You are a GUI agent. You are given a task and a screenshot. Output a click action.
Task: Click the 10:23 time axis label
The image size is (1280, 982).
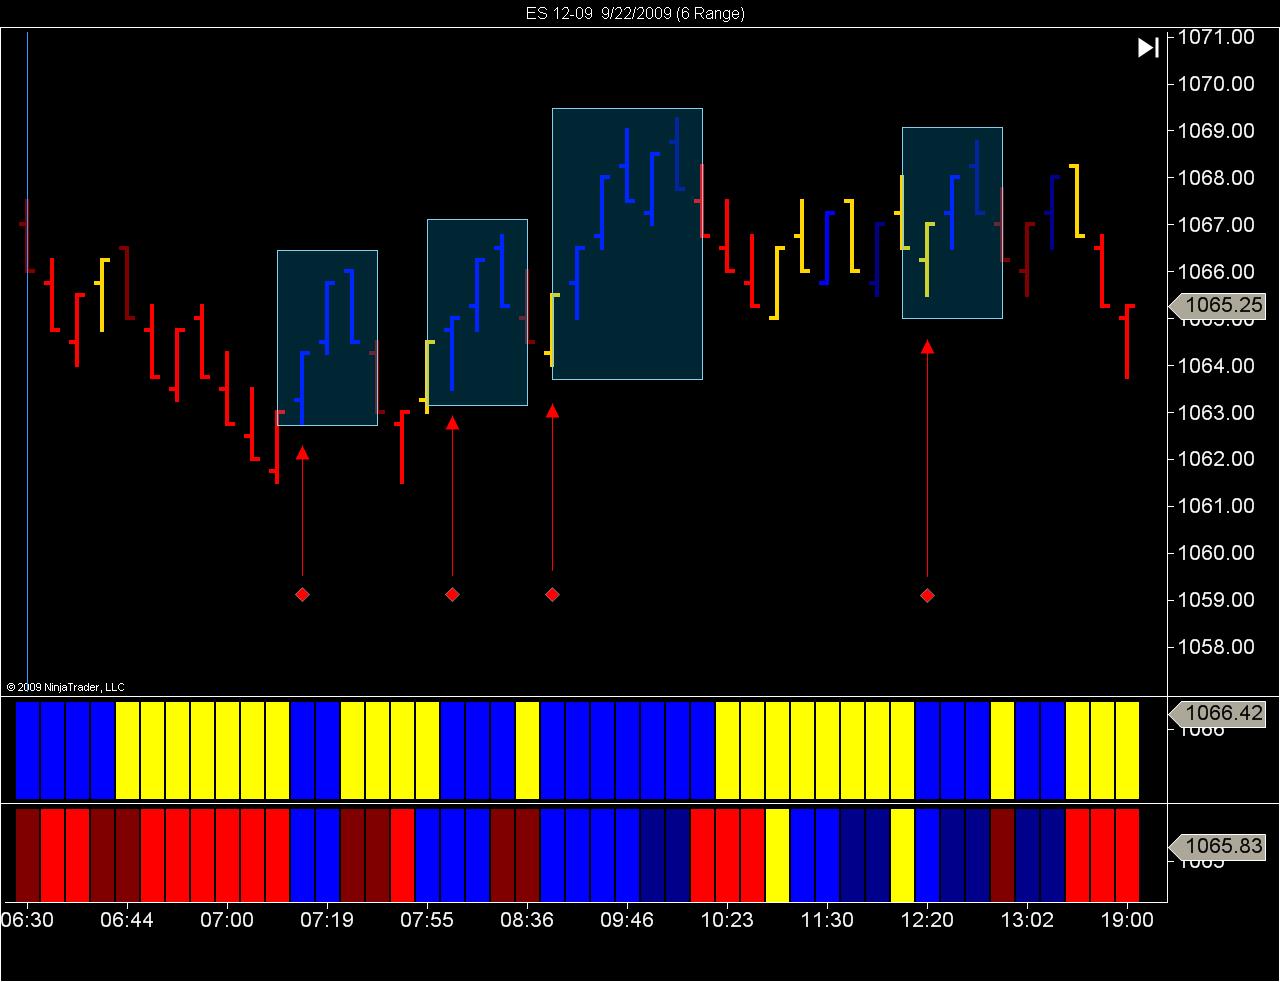click(727, 920)
